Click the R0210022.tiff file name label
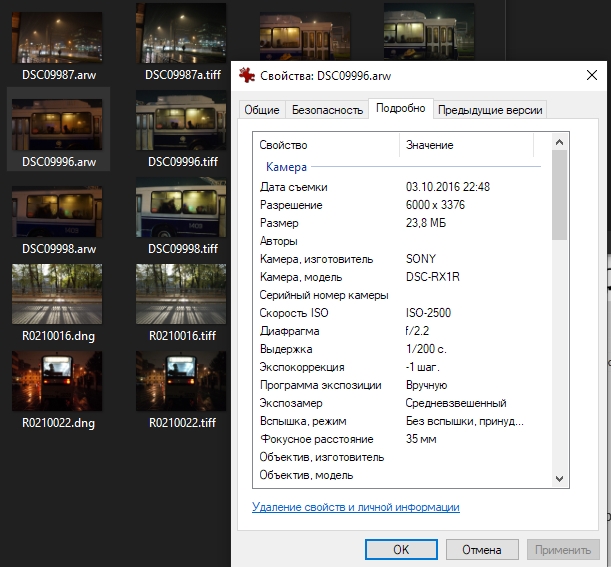Image resolution: width=611 pixels, height=567 pixels. [182, 423]
